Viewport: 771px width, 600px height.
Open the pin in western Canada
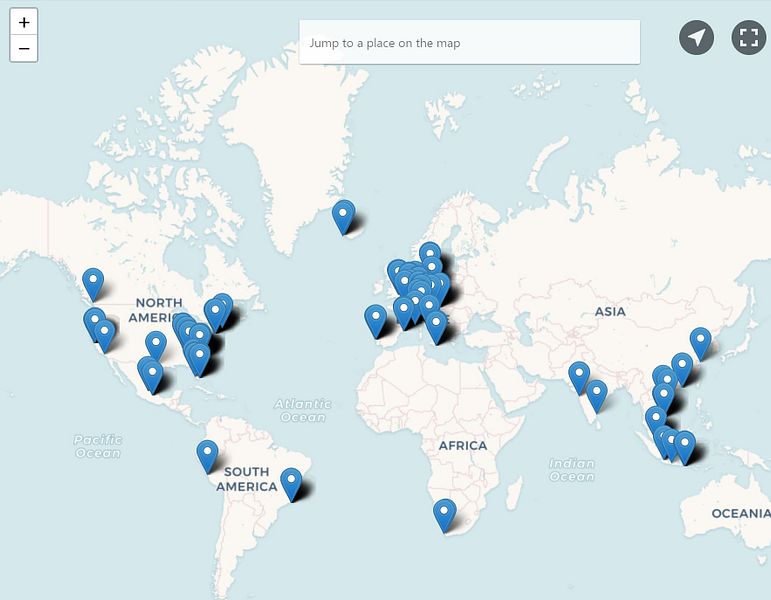93,284
